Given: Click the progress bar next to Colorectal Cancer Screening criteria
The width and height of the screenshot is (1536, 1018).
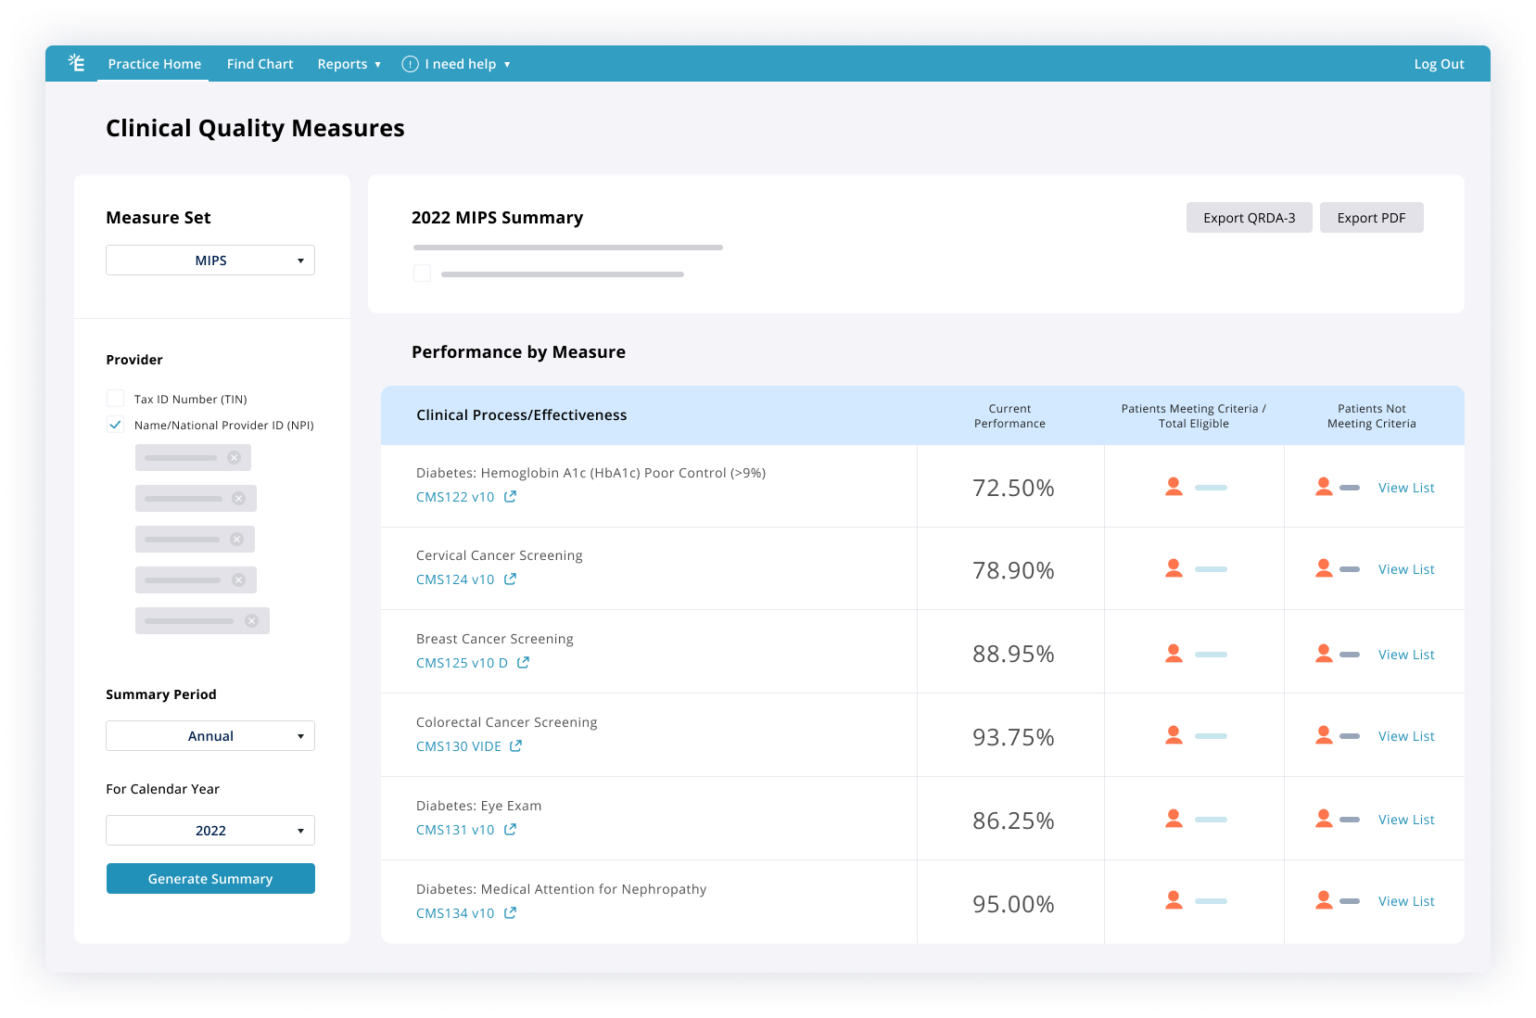Looking at the screenshot, I should (1211, 734).
